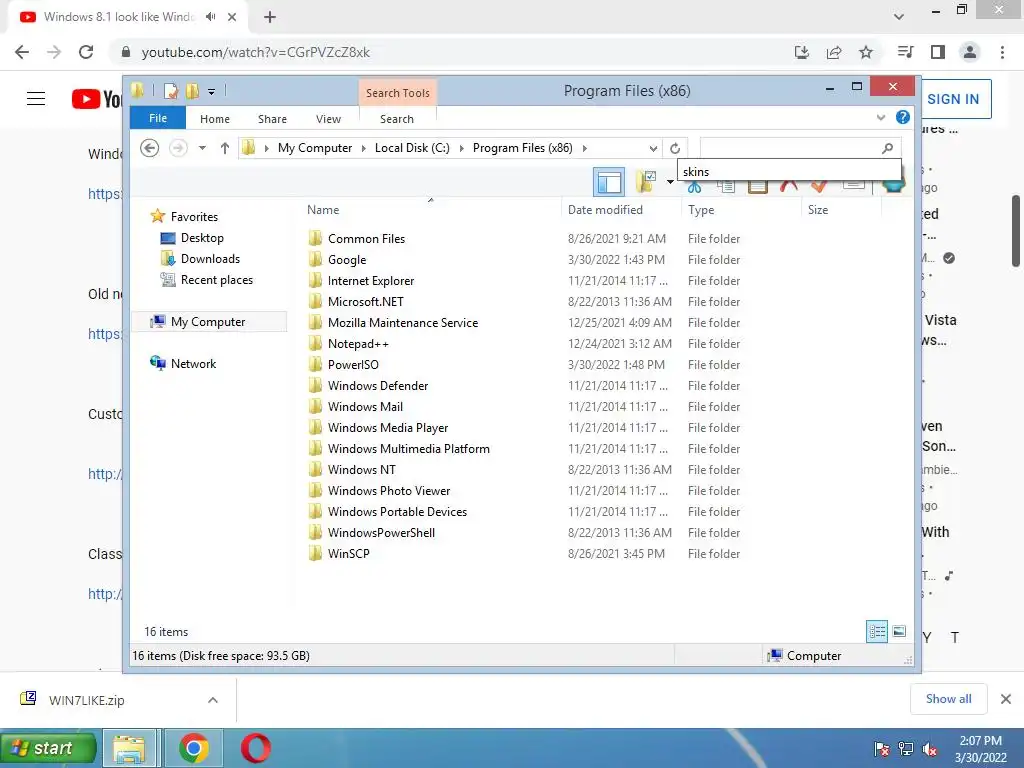The width and height of the screenshot is (1024, 768).
Task: Mute the YouTube tab speaker icon
Action: point(210,17)
